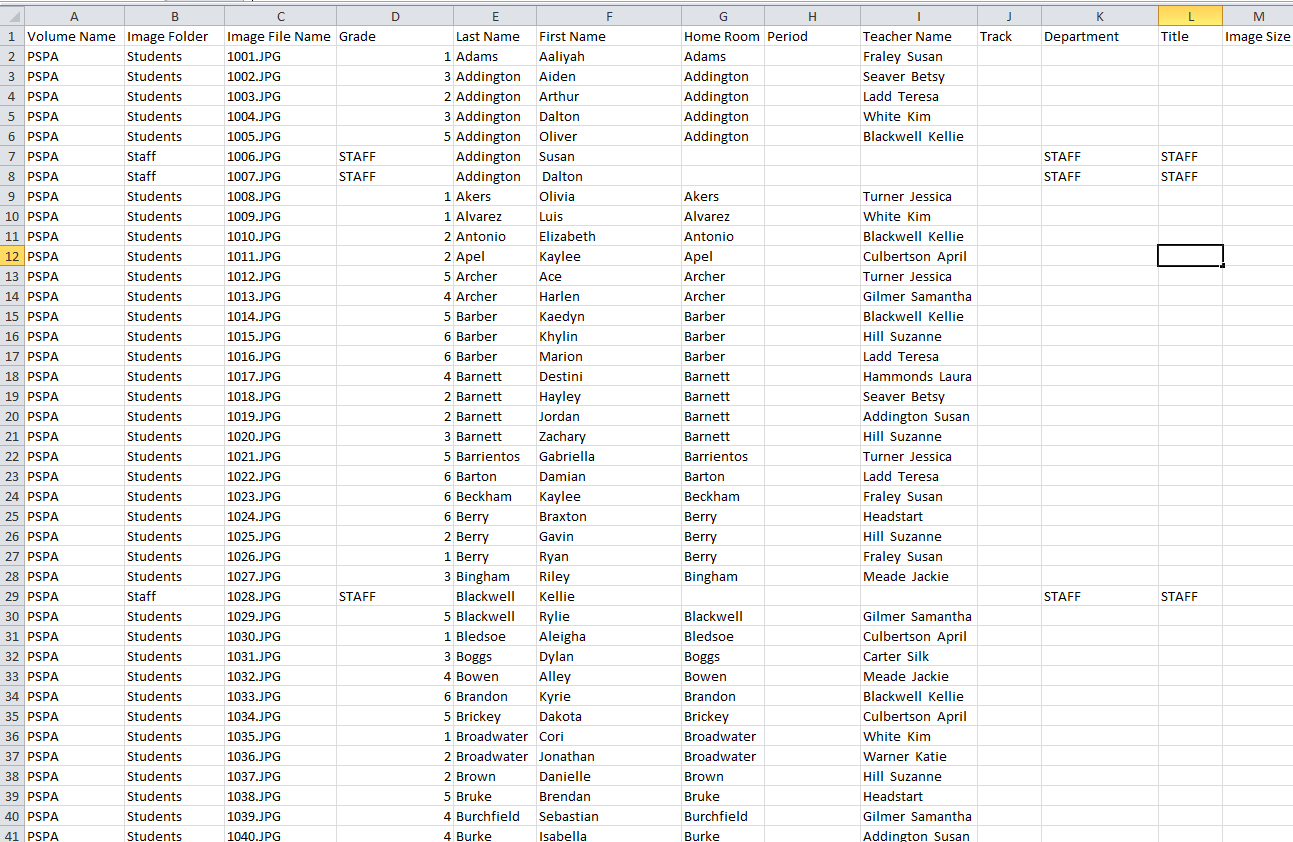This screenshot has height=842, width=1293.
Task: Select the First Name cell containing Aaliyah
Action: [609, 56]
